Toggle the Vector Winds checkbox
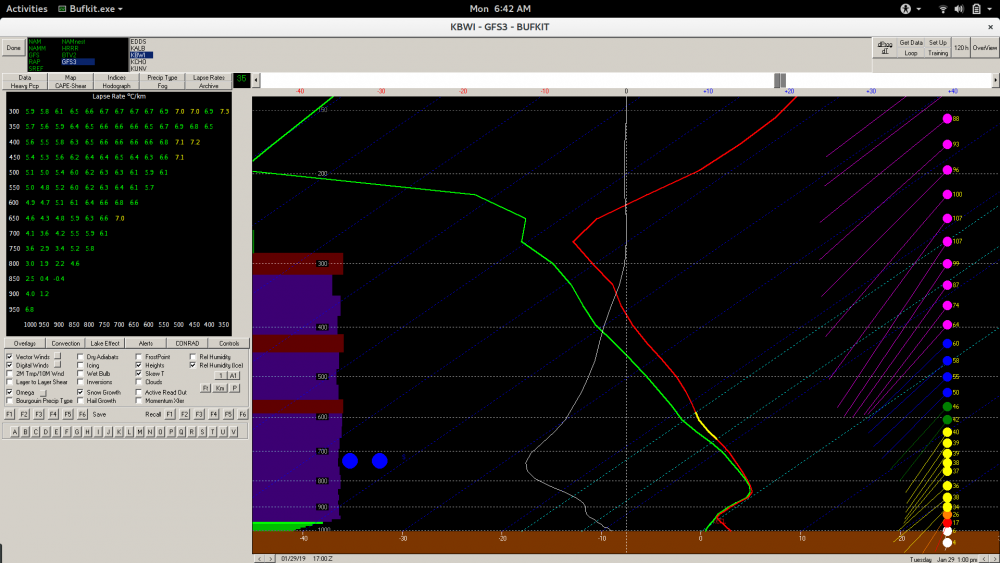Image resolution: width=1000 pixels, height=563 pixels. coord(9,357)
